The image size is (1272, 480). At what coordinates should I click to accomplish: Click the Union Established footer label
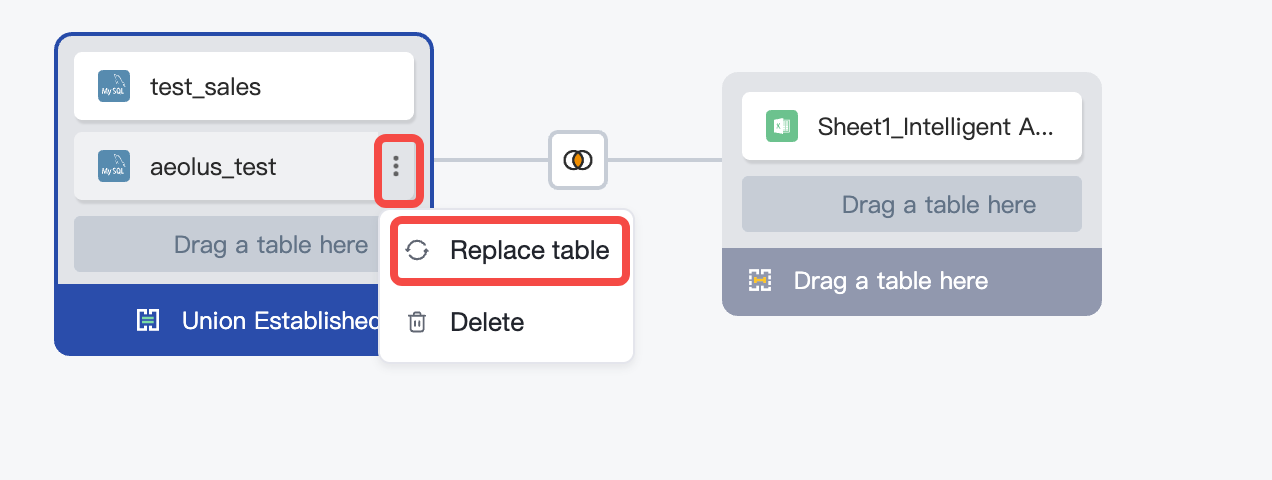click(x=280, y=320)
